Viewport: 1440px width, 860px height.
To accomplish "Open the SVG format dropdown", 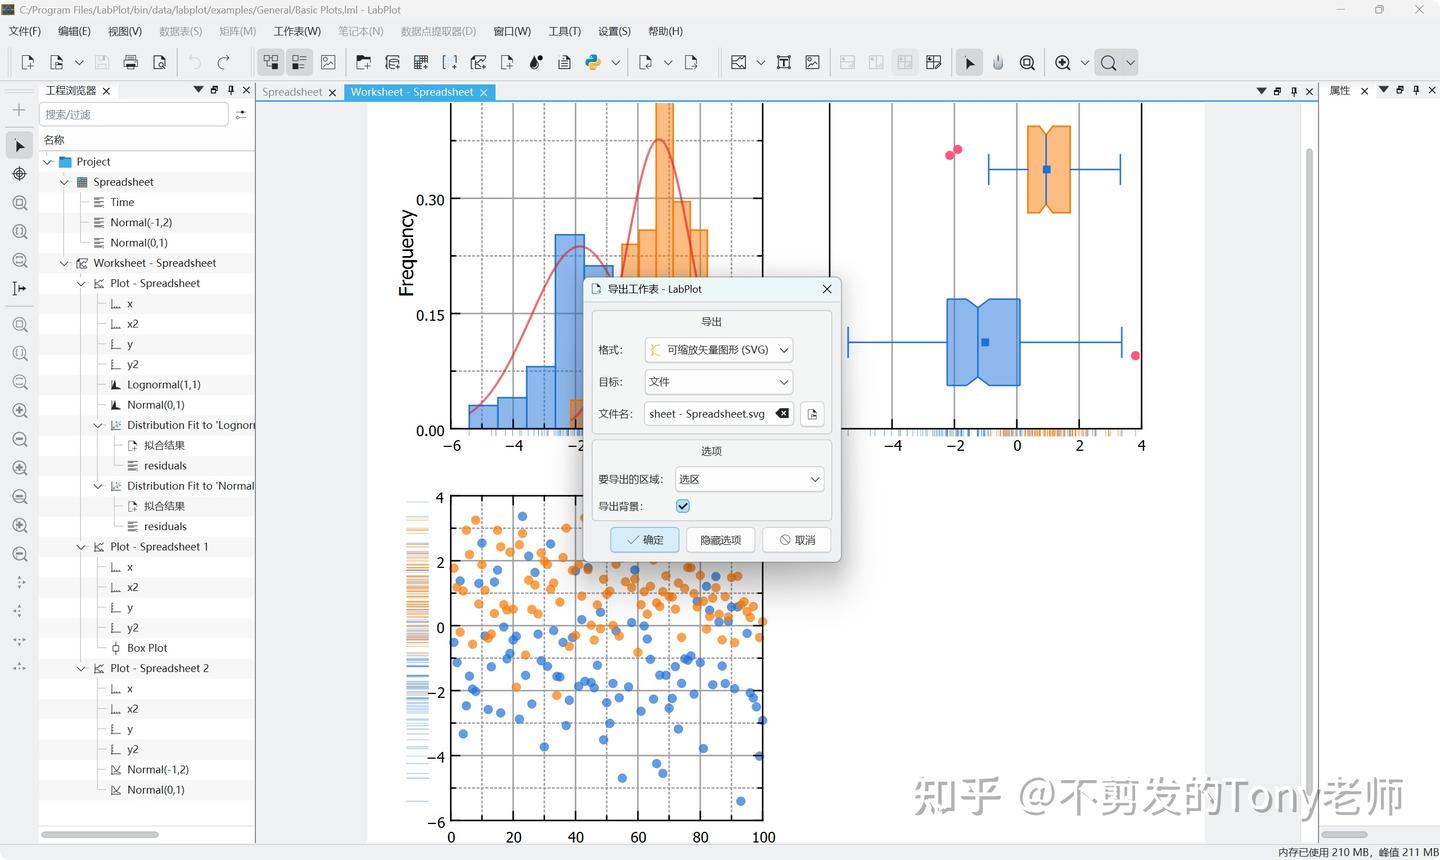I will [x=718, y=349].
